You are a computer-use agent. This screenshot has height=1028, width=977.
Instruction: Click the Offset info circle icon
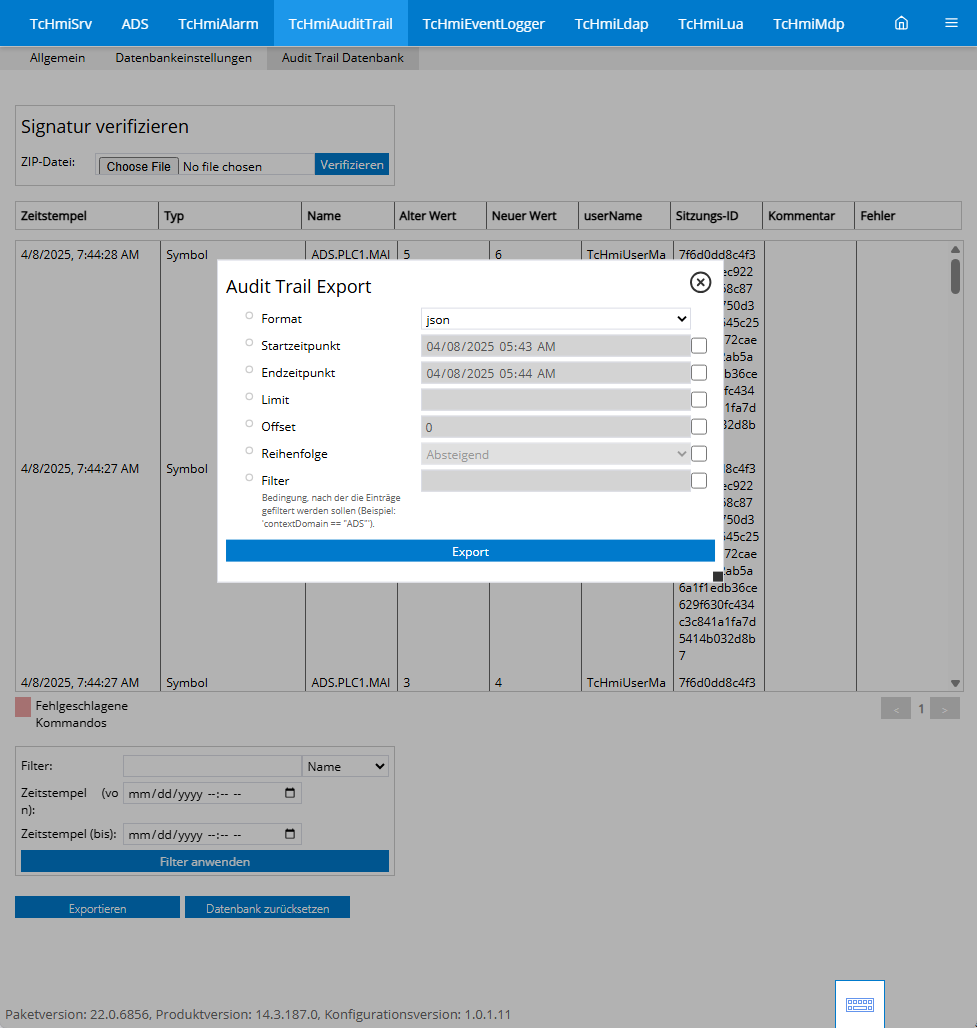pos(249,424)
